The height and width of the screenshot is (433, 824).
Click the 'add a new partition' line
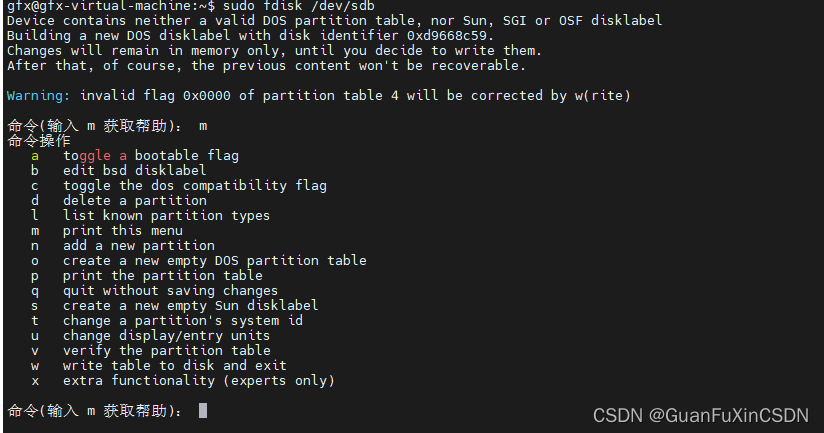tap(138, 245)
